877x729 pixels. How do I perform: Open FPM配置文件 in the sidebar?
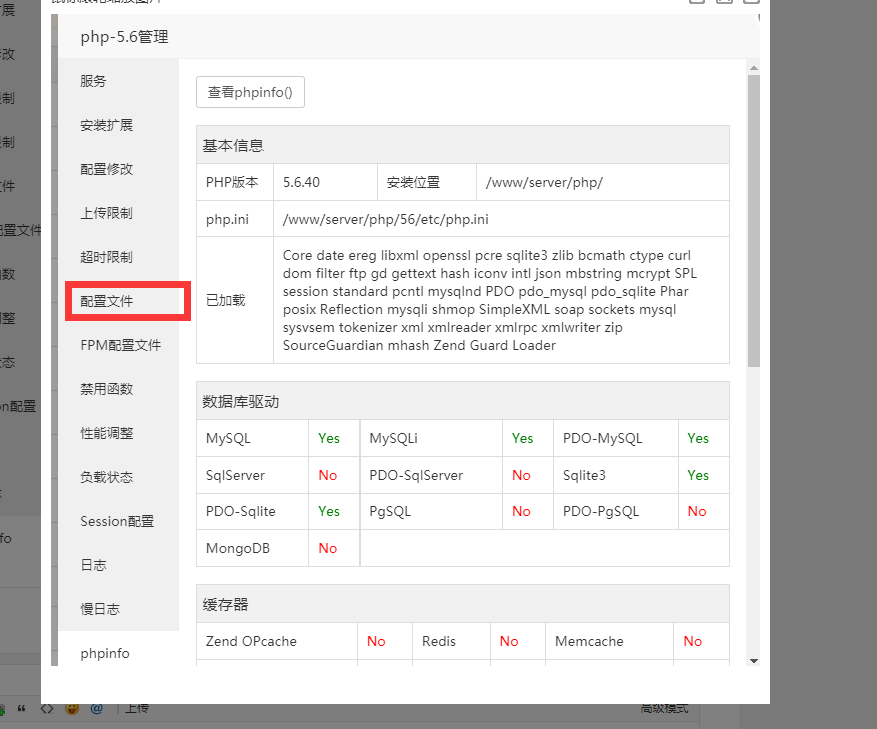pyautogui.click(x=120, y=345)
